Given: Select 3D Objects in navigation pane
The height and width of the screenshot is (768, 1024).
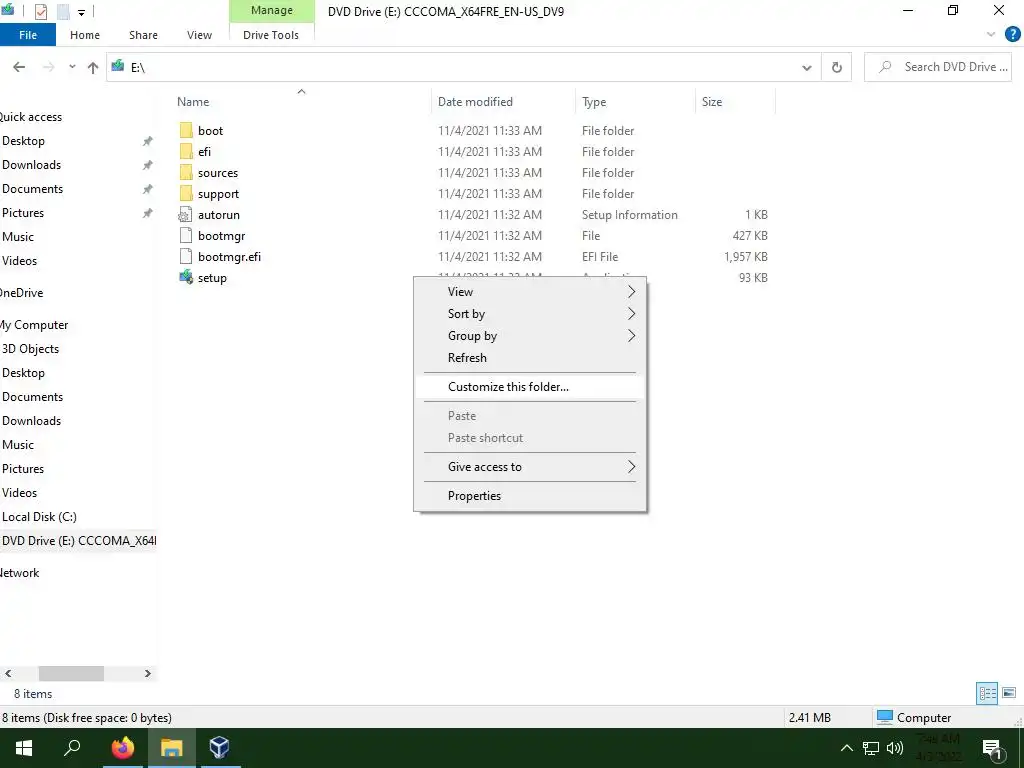Looking at the screenshot, I should (30, 349).
